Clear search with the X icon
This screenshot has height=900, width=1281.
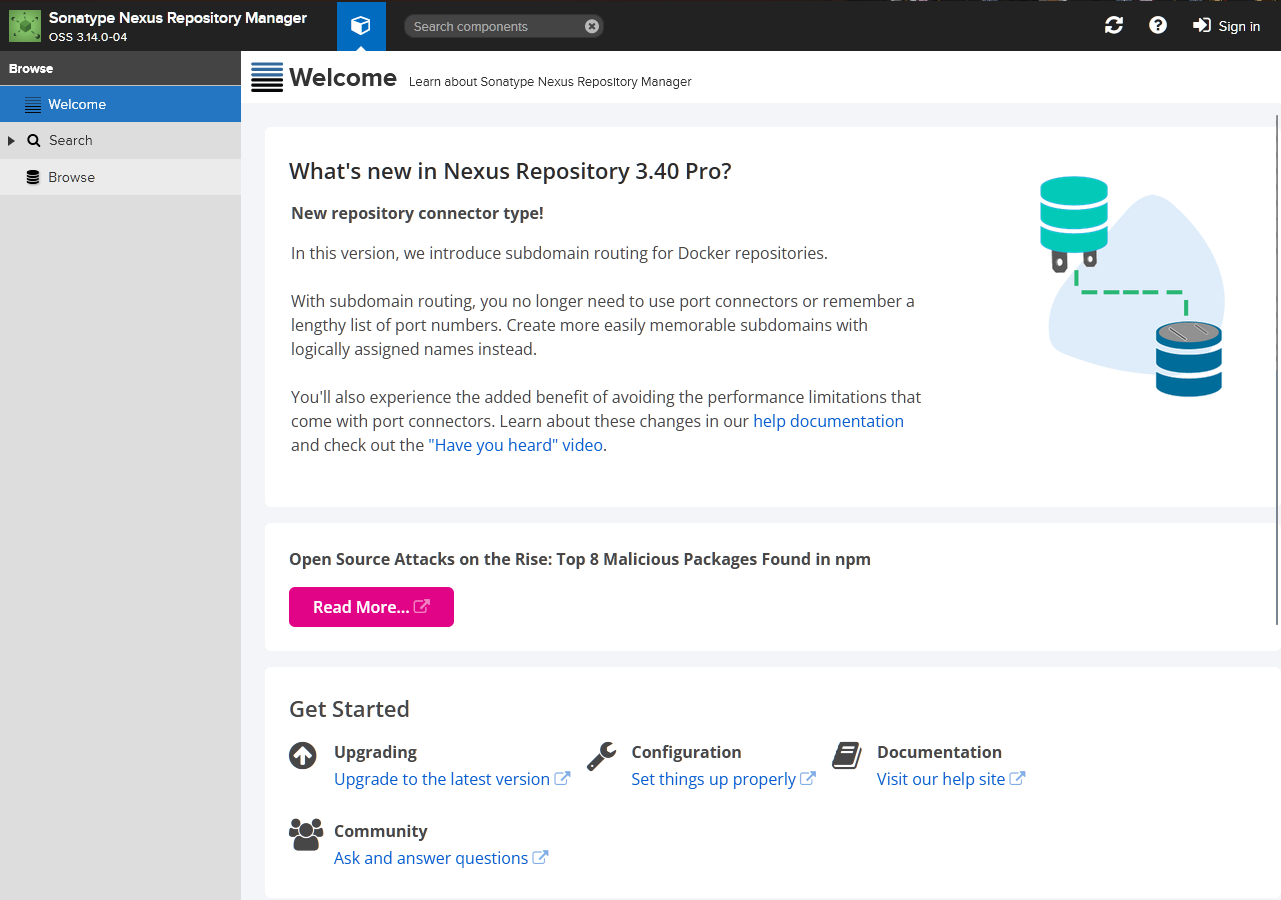[x=592, y=26]
